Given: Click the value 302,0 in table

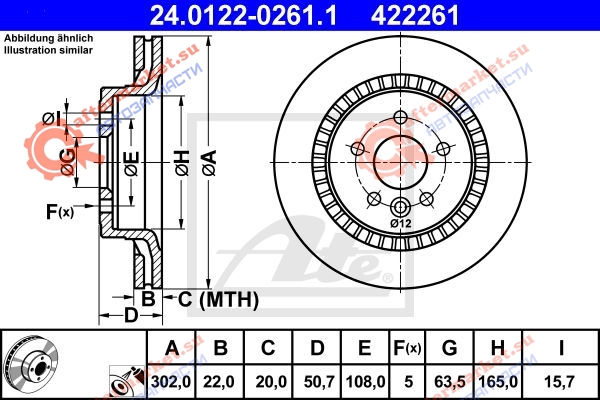Looking at the screenshot, I should point(171,382).
